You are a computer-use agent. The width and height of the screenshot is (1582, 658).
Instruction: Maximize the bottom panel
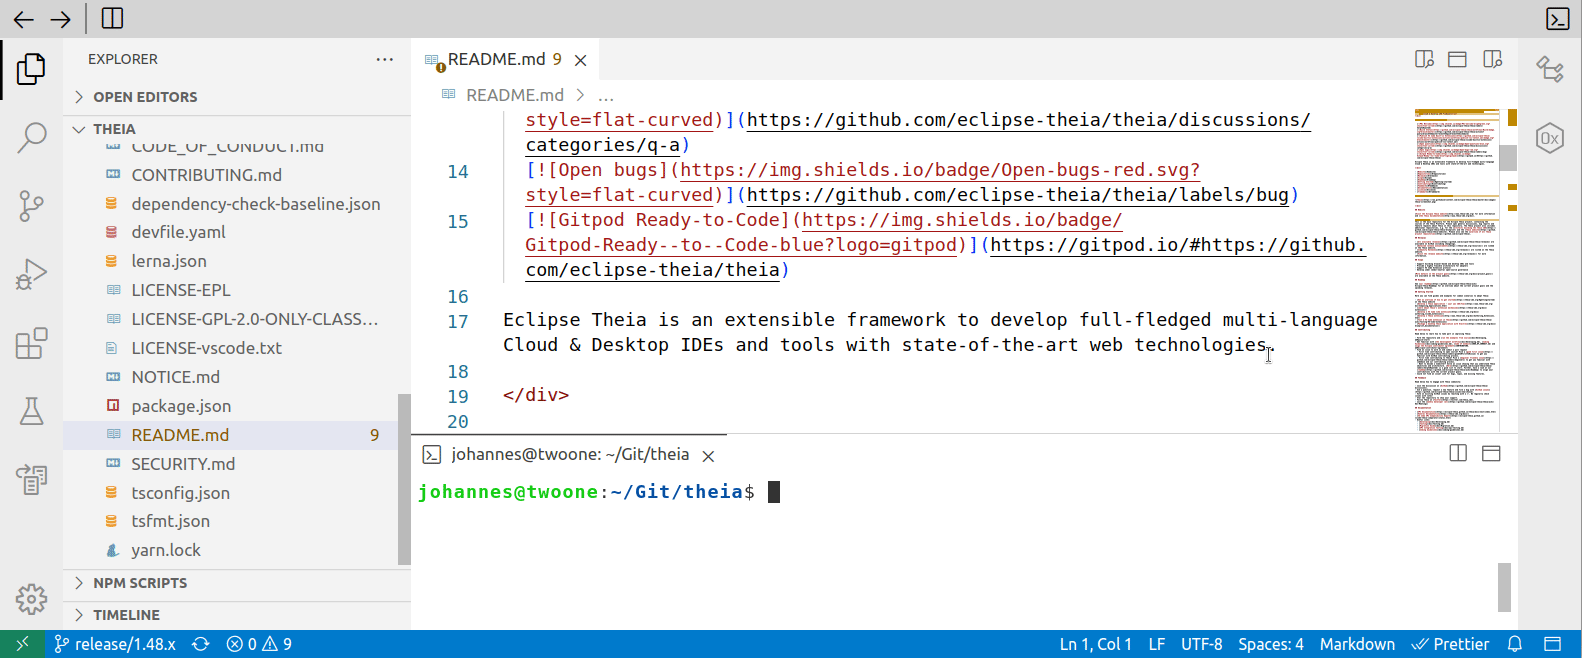(x=1491, y=453)
